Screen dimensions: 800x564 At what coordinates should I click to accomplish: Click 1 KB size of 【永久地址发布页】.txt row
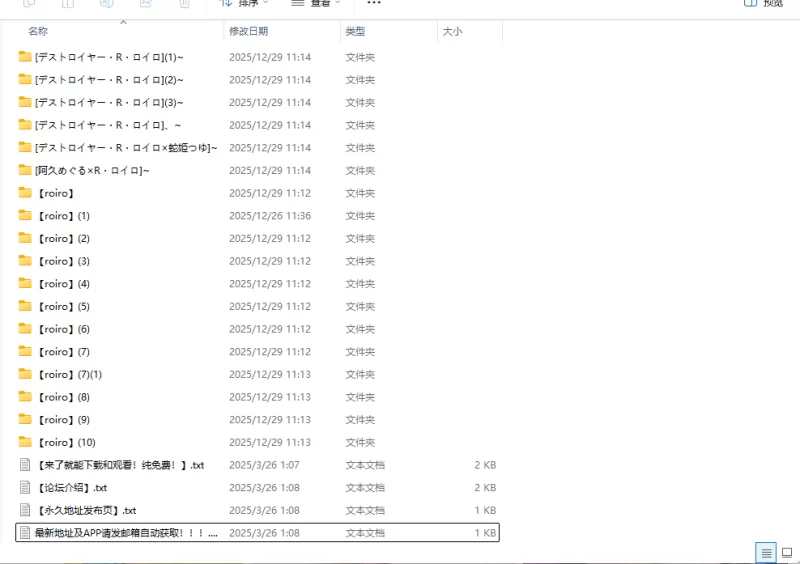(485, 510)
